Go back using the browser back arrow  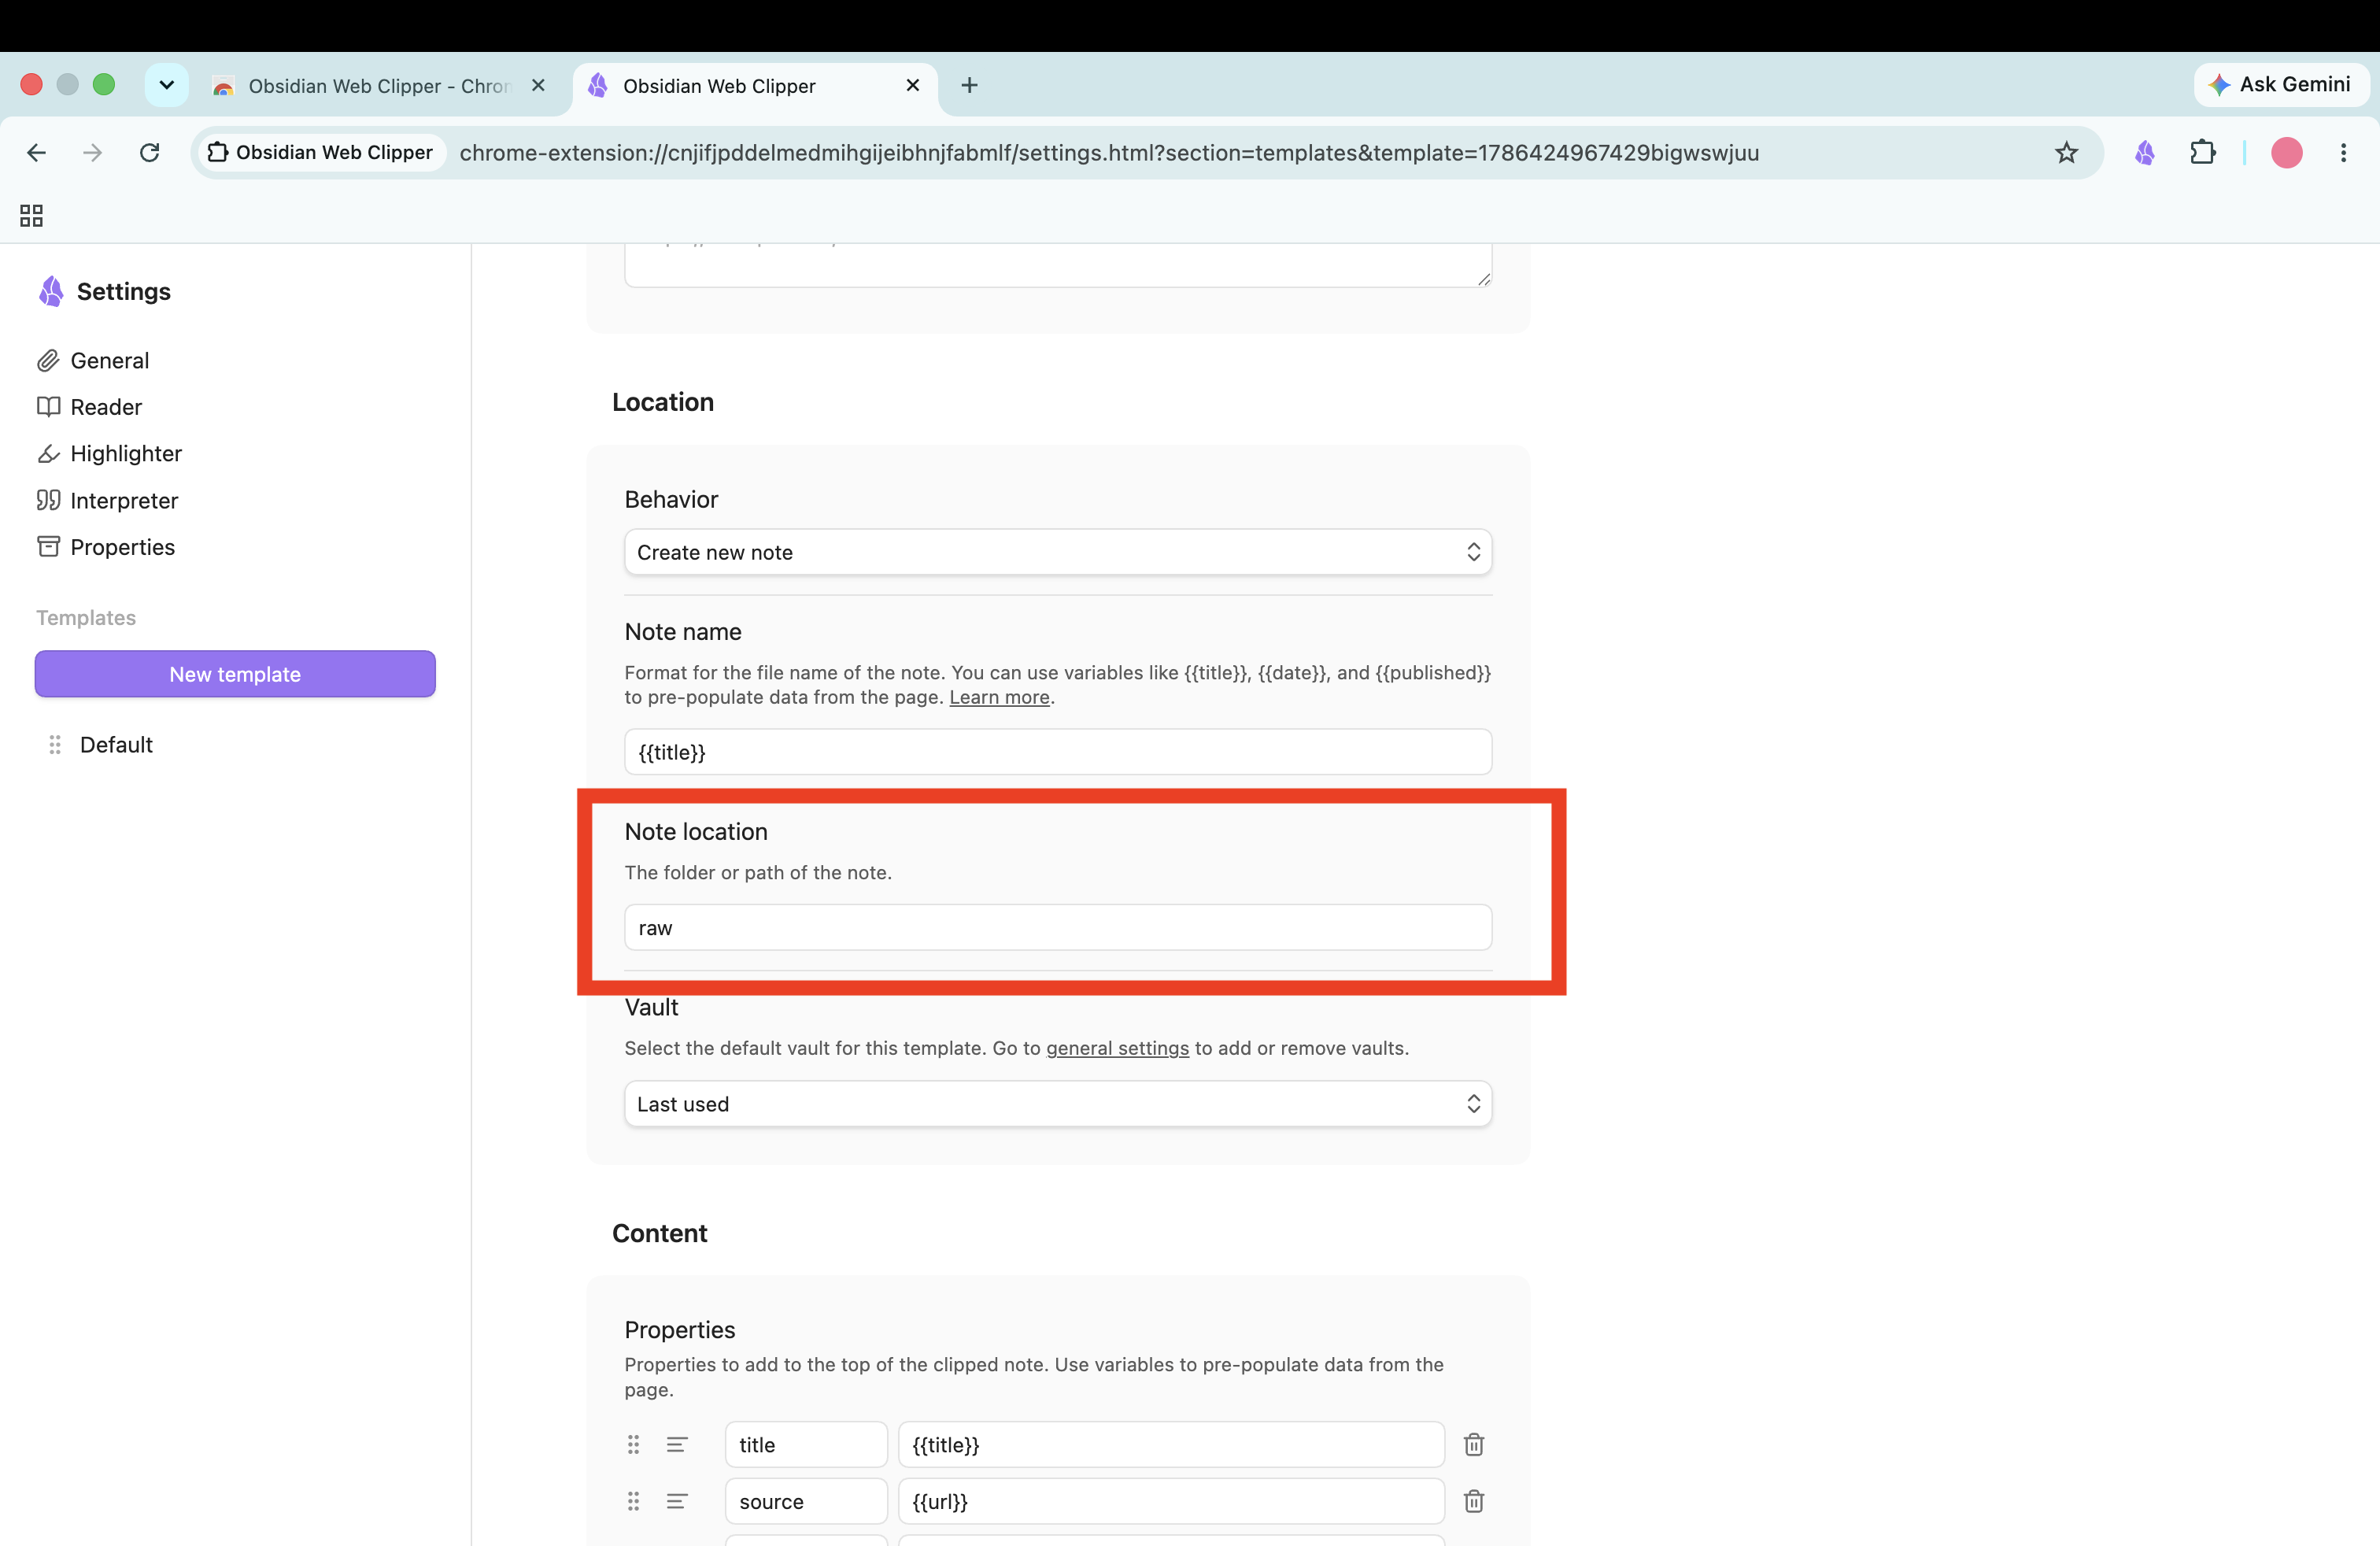point(37,153)
